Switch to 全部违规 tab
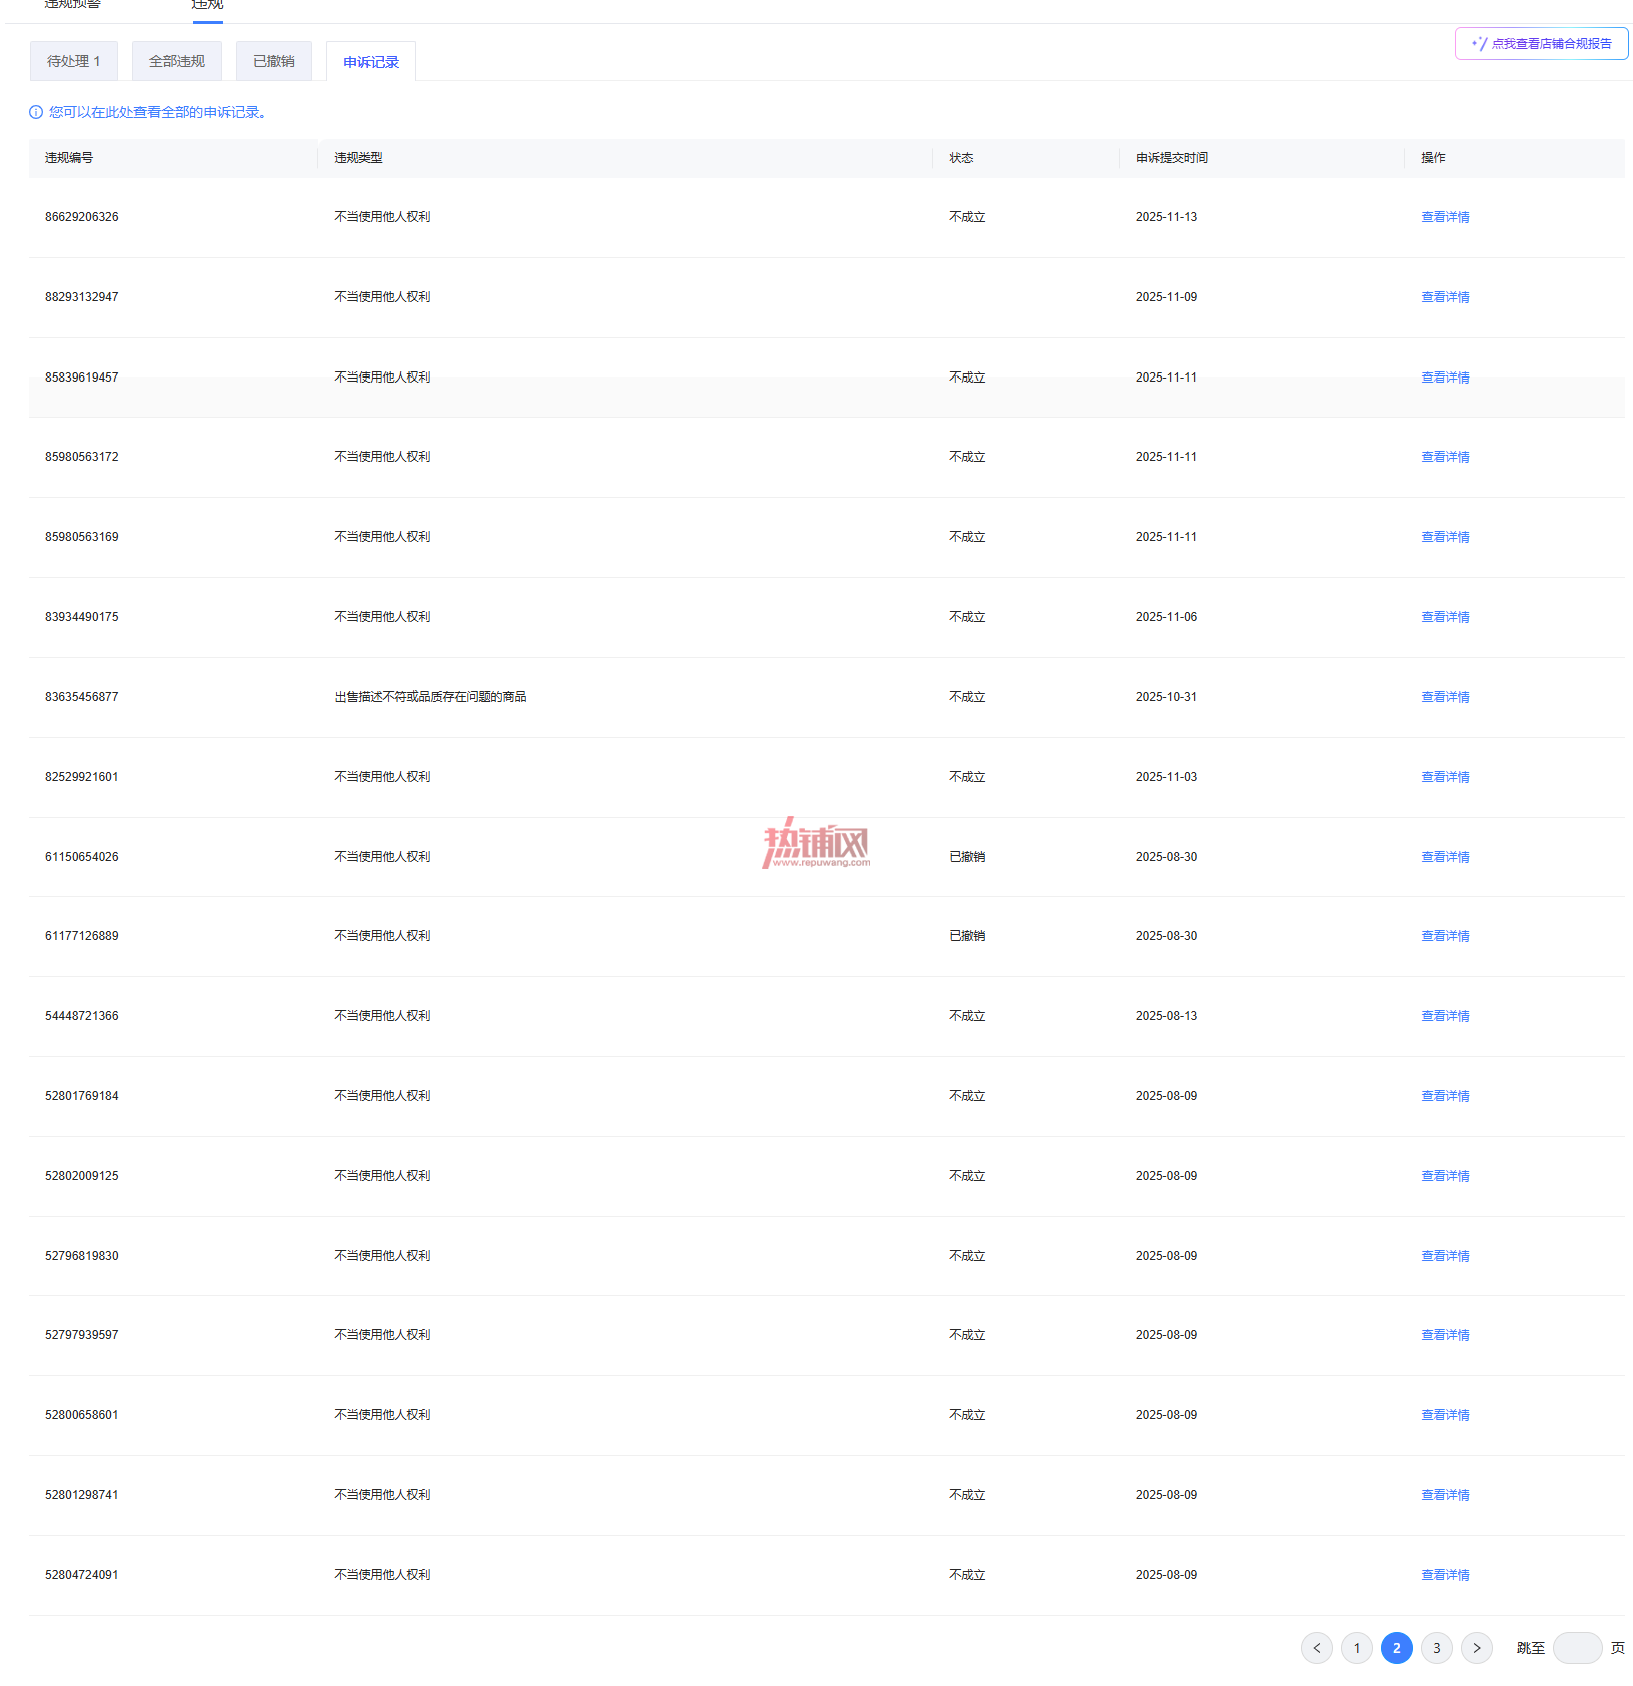The width and height of the screenshot is (1633, 1686). (x=177, y=61)
